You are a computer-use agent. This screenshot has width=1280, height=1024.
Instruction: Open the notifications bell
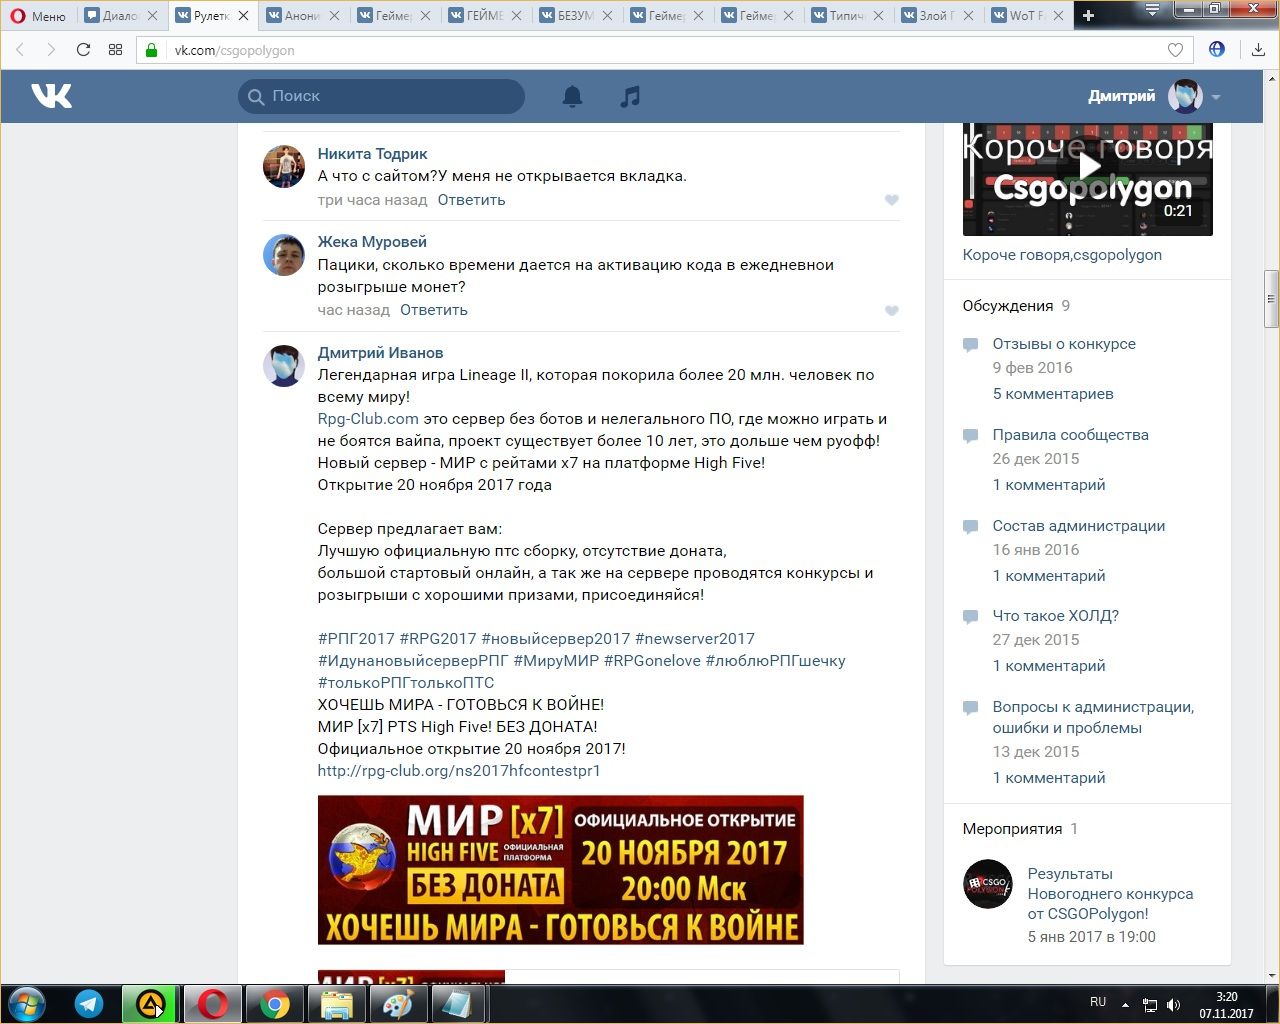[572, 96]
